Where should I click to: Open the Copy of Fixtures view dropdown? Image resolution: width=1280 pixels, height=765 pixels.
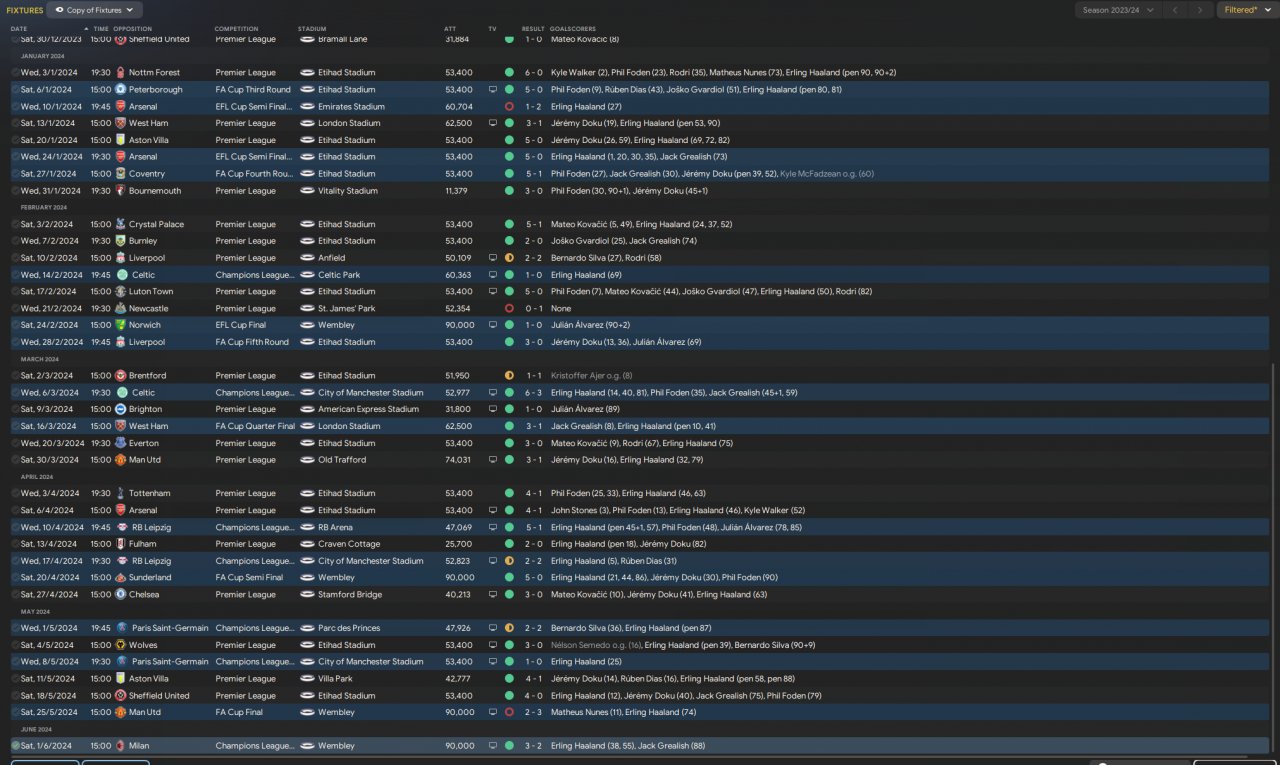(x=93, y=10)
